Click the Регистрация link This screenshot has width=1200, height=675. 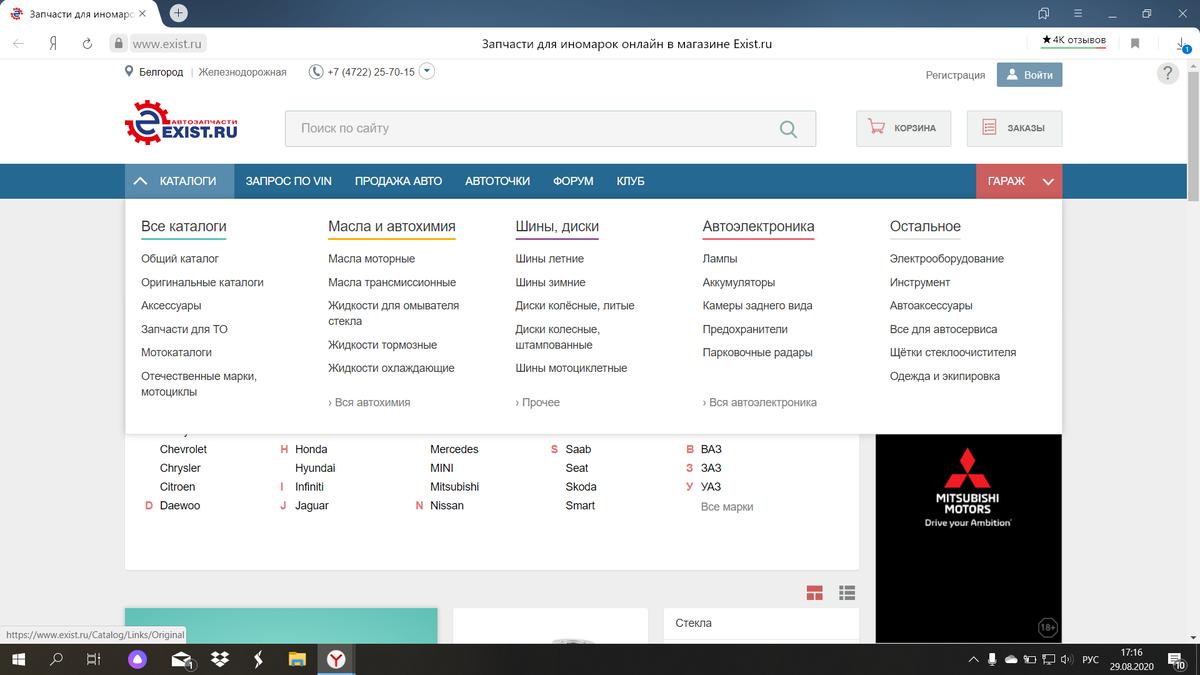955,75
